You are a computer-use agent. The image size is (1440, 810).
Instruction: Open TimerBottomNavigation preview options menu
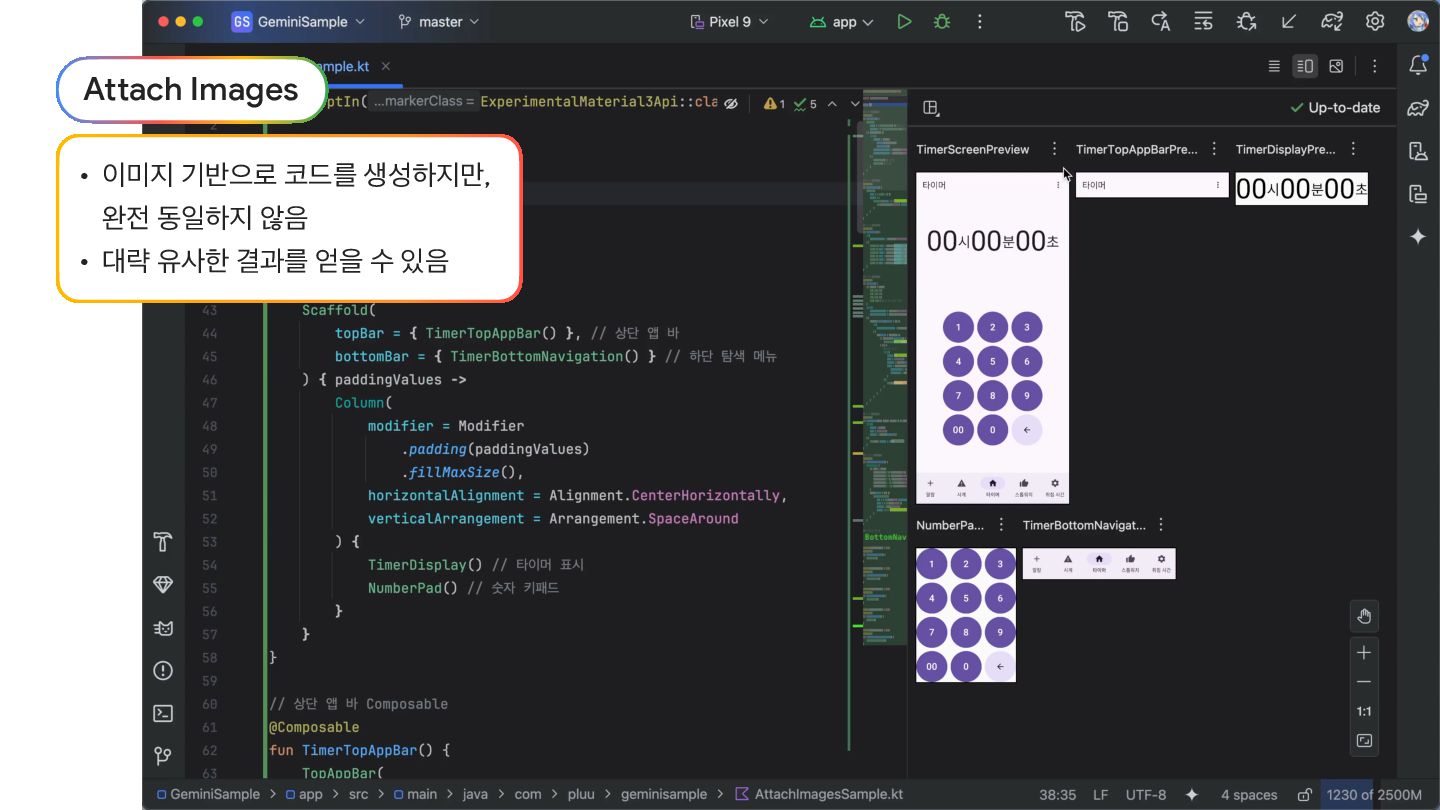[1161, 525]
